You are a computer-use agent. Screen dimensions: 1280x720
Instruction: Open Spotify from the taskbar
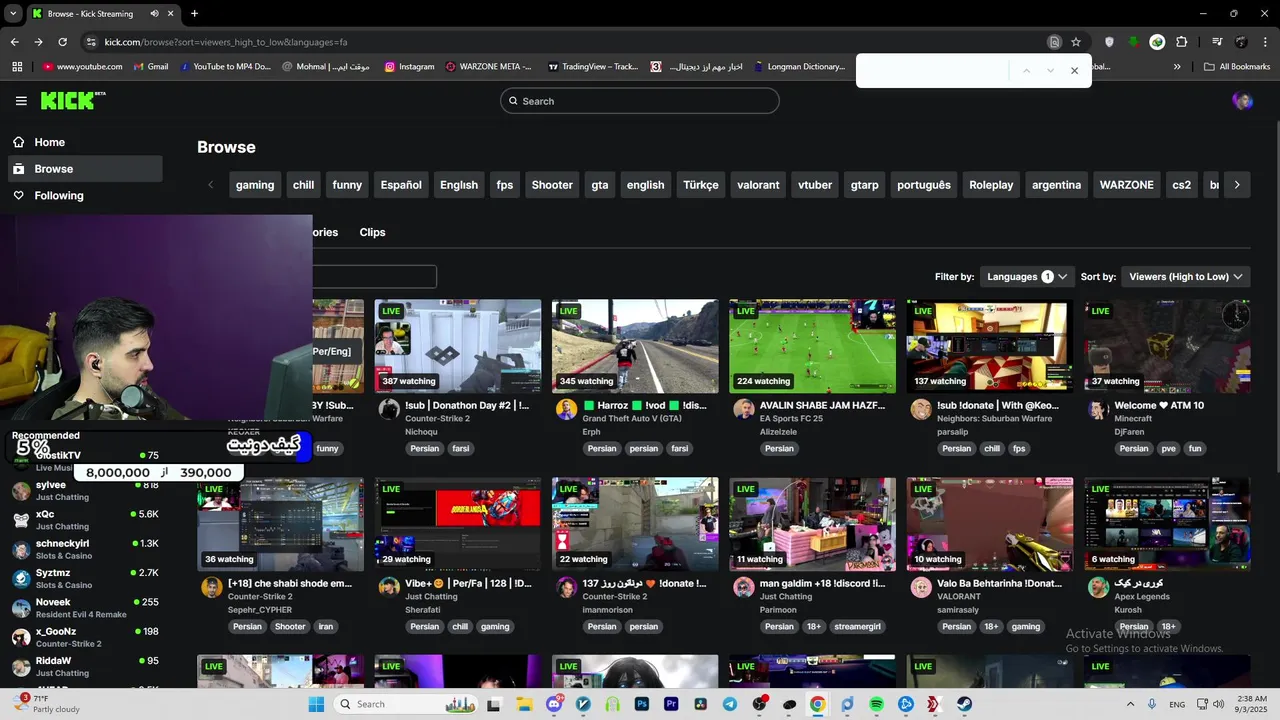tap(876, 704)
